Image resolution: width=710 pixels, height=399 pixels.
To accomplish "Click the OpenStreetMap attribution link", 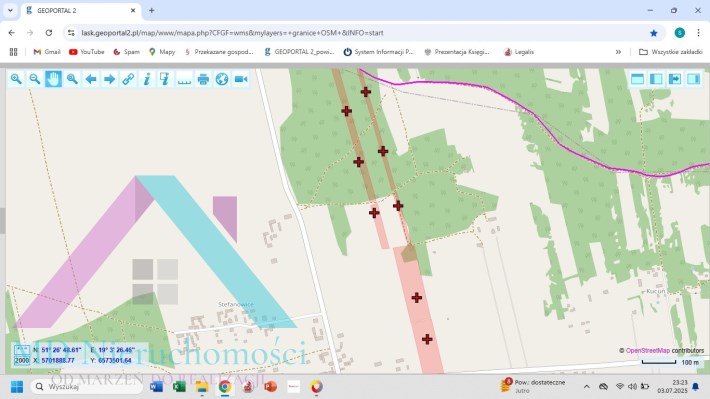I will click(x=648, y=351).
